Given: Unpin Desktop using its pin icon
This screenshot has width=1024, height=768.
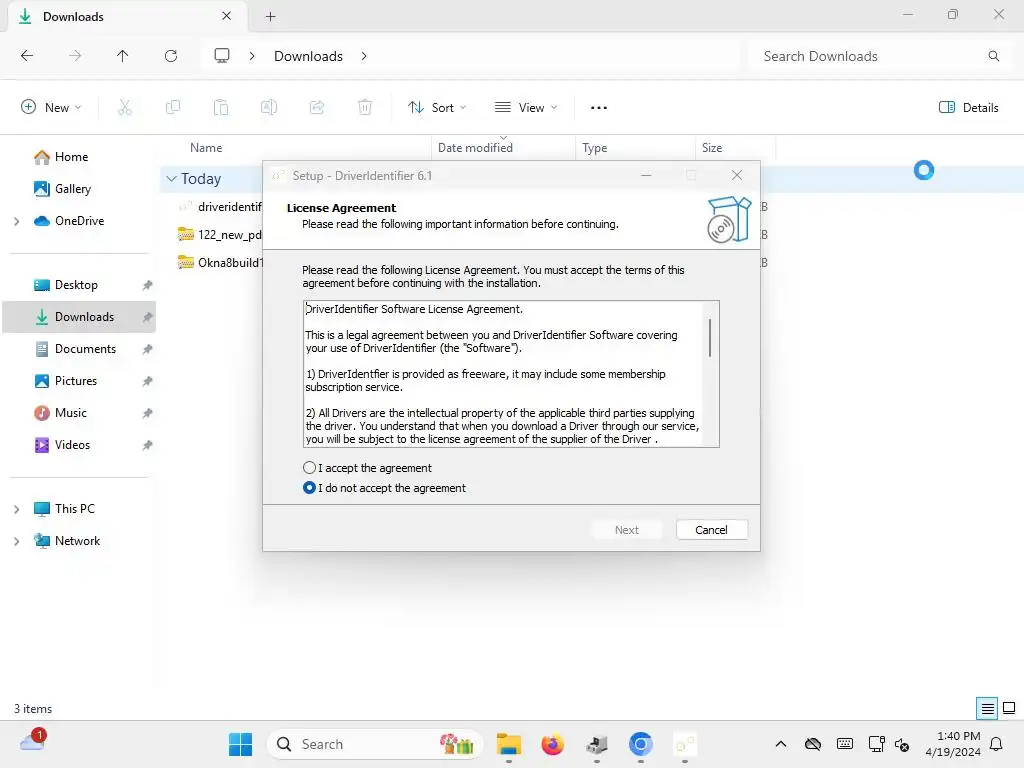Looking at the screenshot, I should pos(147,285).
